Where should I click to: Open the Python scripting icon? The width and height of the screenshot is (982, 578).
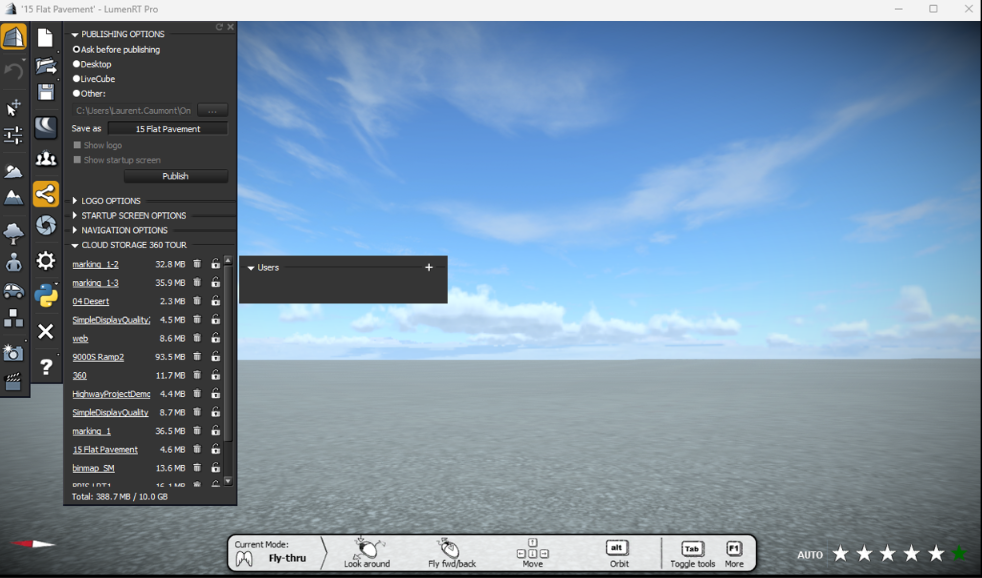(x=46, y=295)
